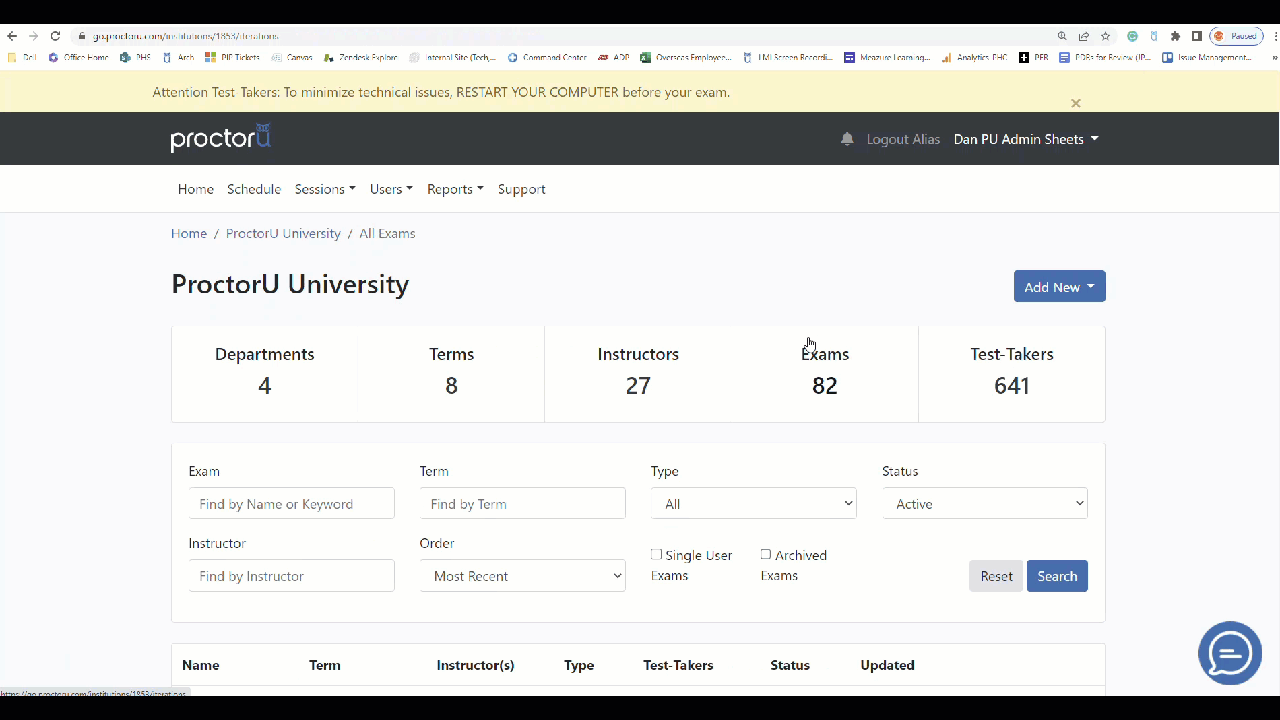Open the browser zoom magnifier icon
1280x720 pixels.
tap(1062, 36)
